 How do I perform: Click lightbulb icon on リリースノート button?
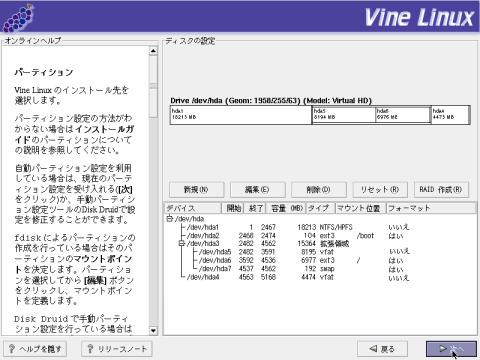click(x=90, y=349)
